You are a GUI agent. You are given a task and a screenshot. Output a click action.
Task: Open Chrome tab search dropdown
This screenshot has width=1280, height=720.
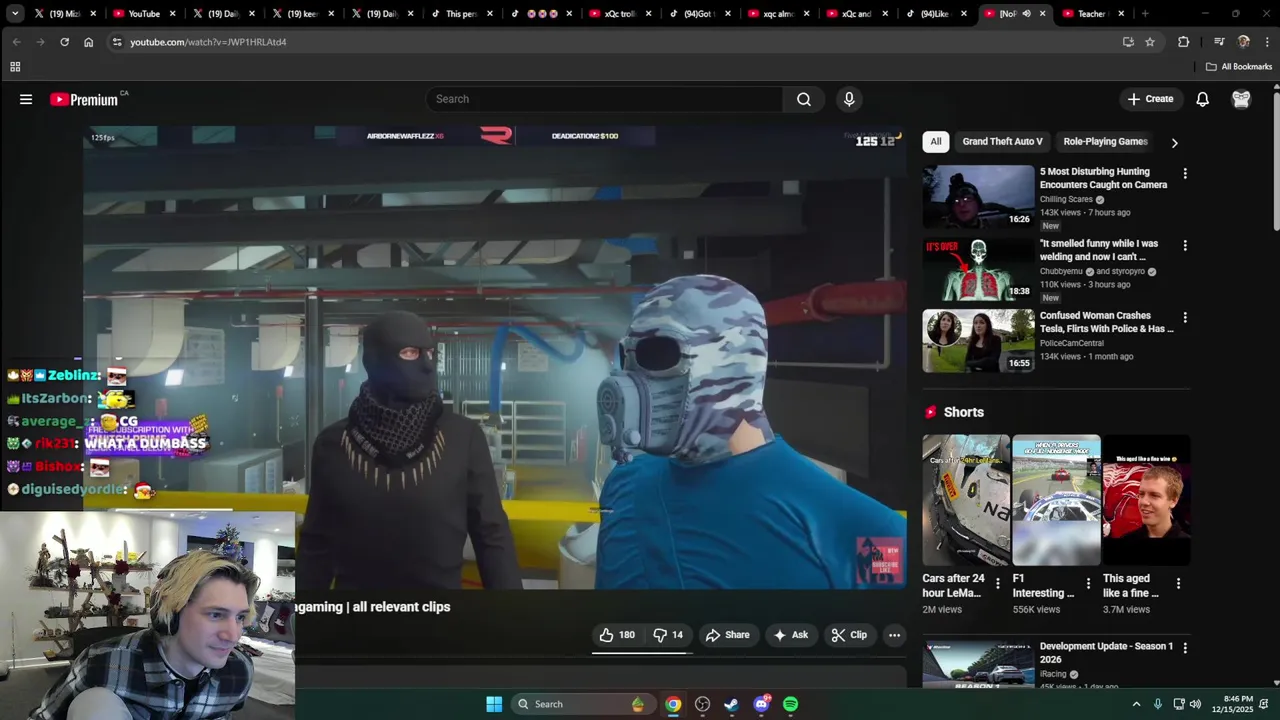coord(15,14)
